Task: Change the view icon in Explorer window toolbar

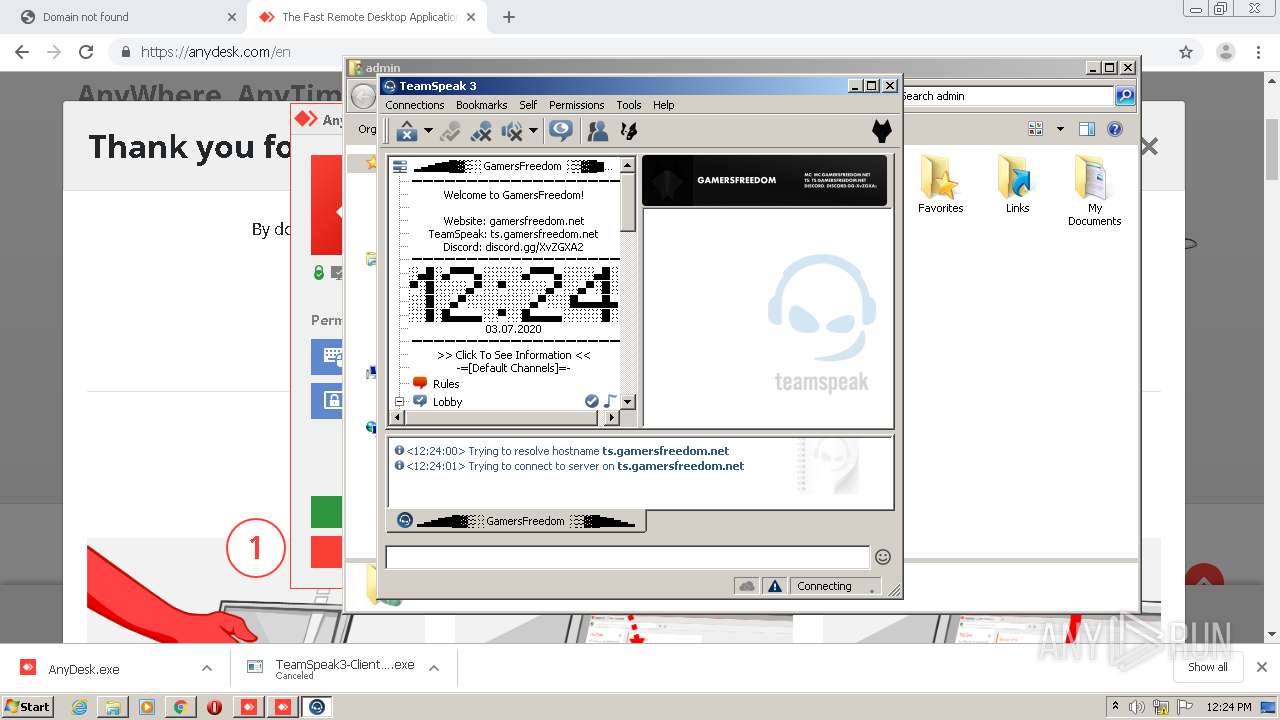Action: tap(1035, 129)
